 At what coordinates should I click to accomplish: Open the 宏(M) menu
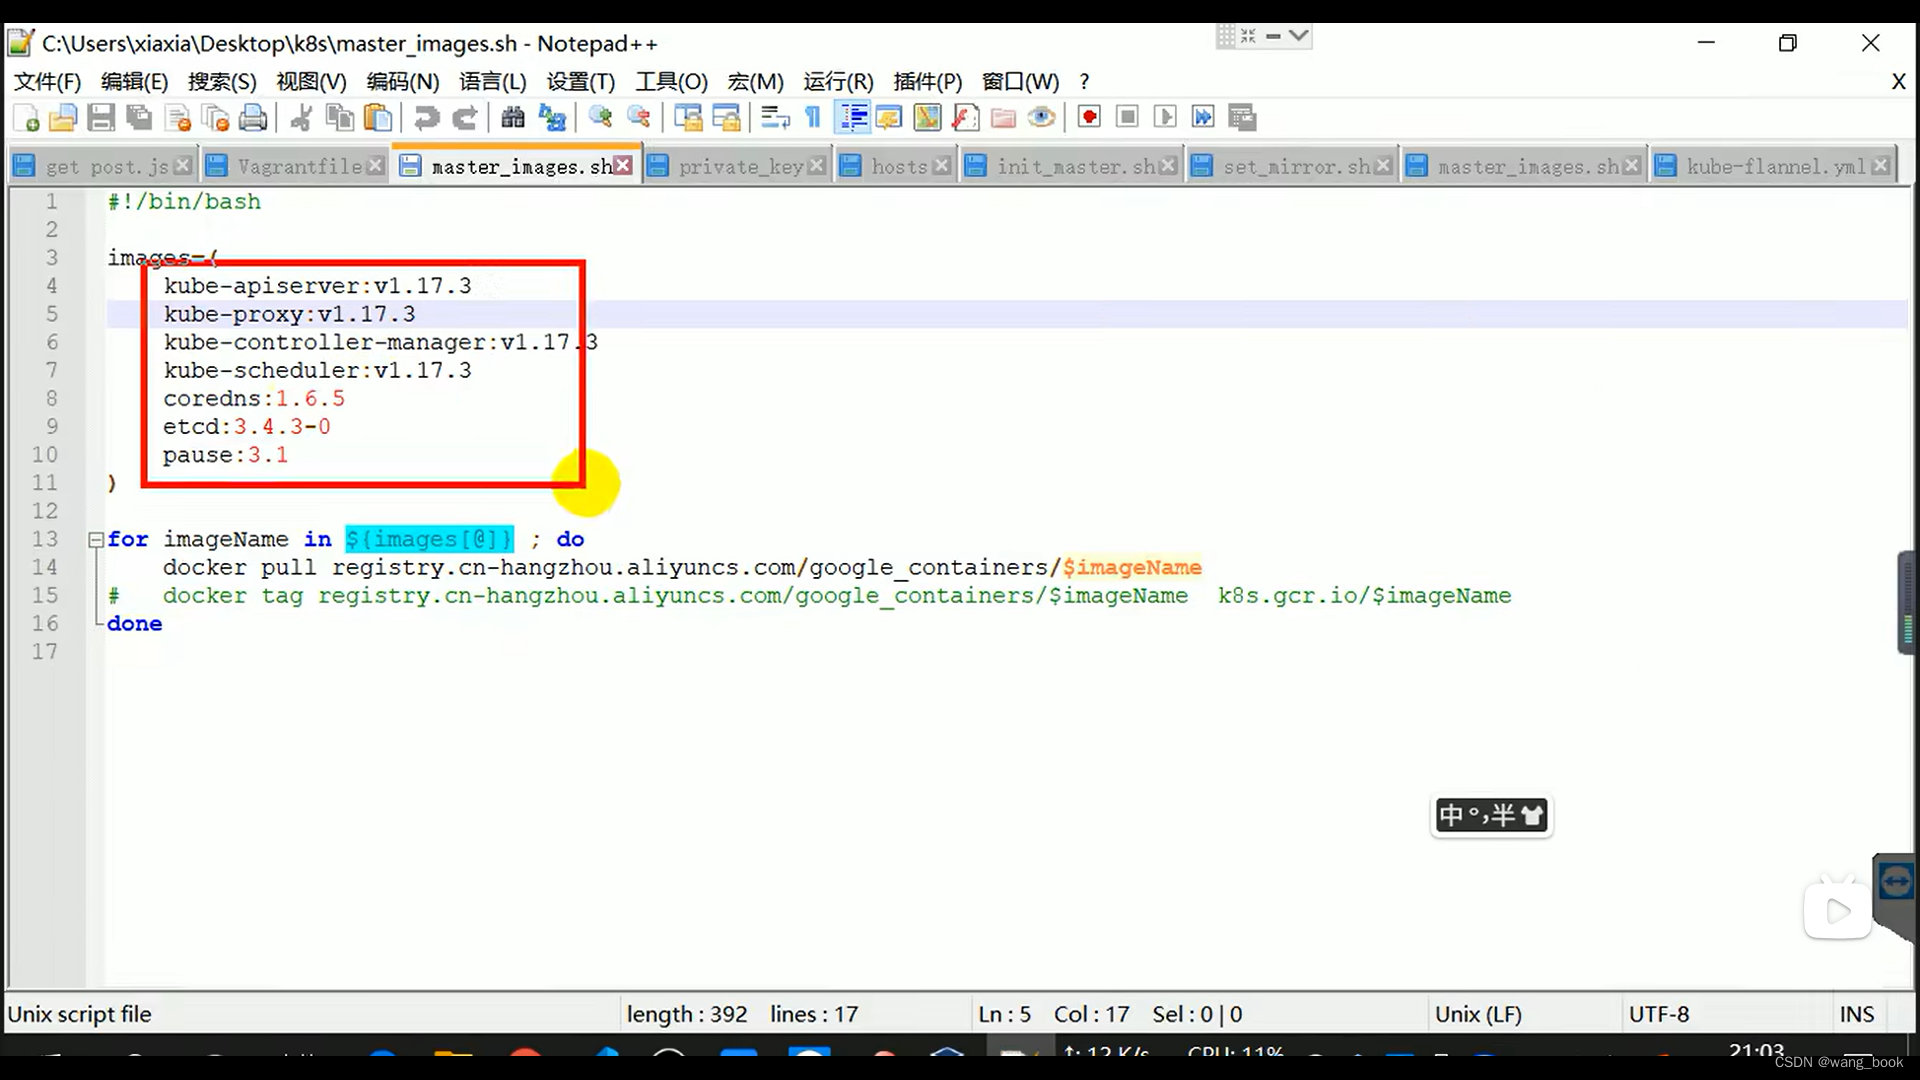[755, 82]
